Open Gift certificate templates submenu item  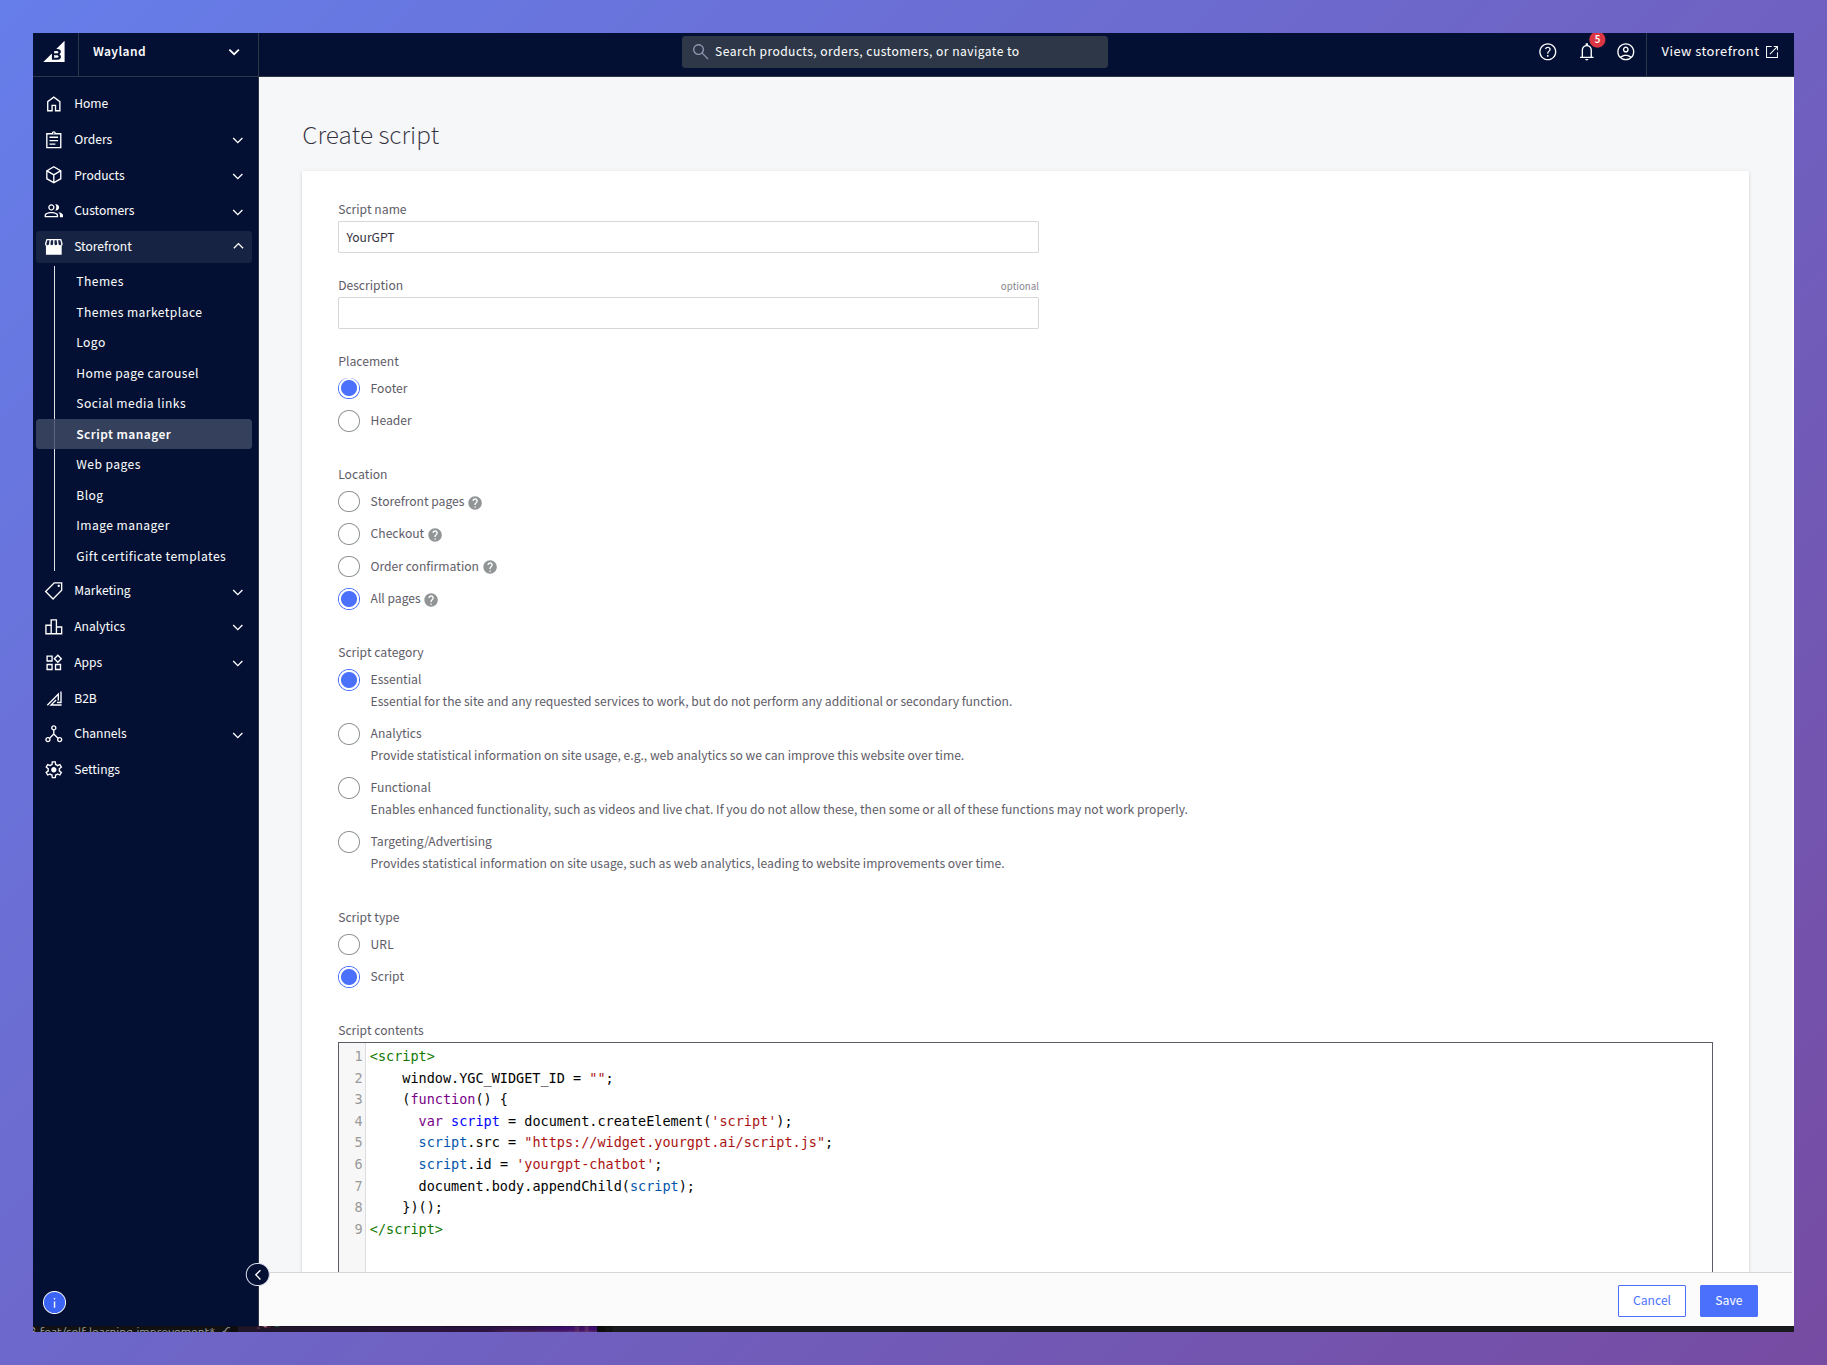click(151, 557)
